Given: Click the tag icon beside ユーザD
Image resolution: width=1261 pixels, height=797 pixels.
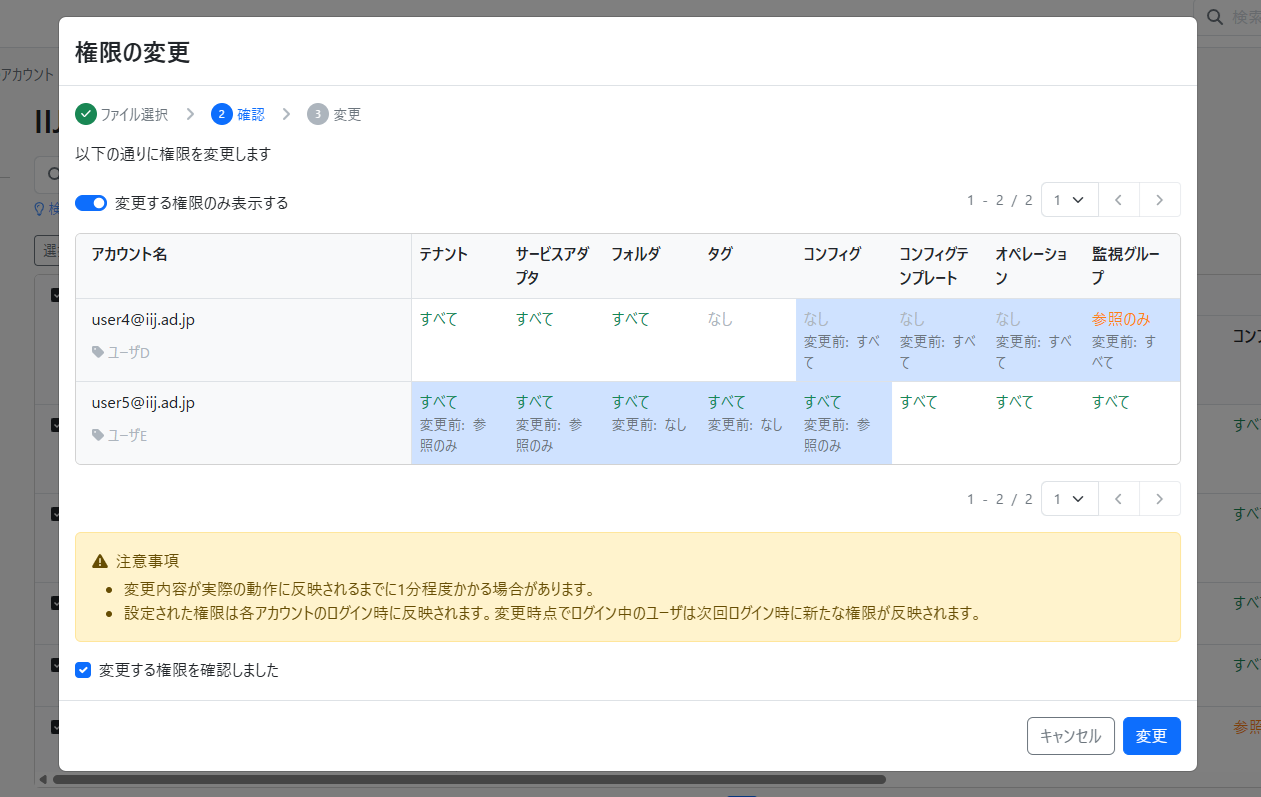Looking at the screenshot, I should click(97, 352).
